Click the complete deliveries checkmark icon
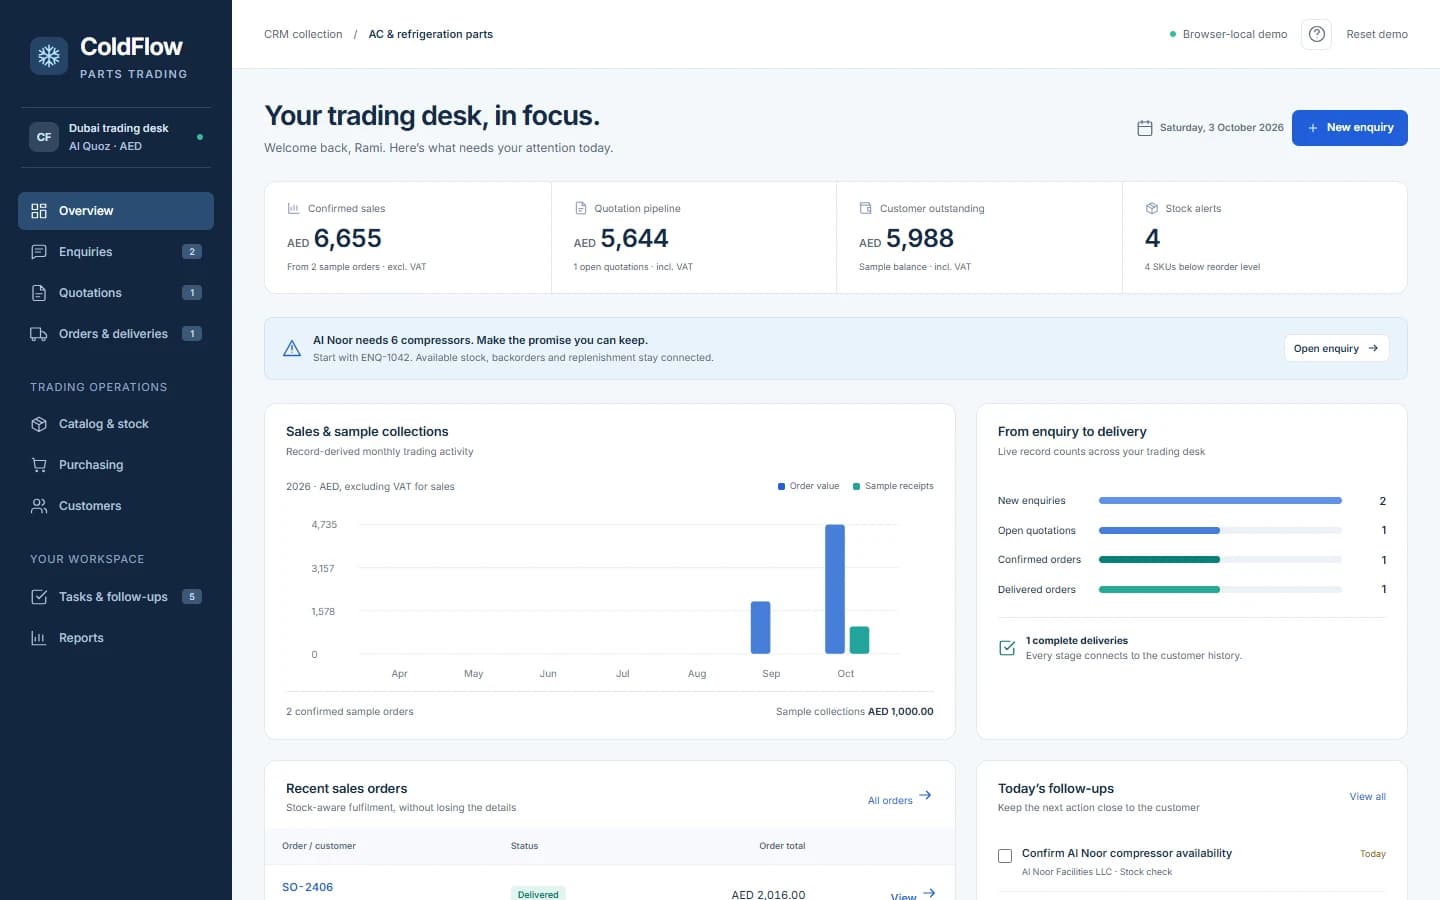 [1007, 648]
